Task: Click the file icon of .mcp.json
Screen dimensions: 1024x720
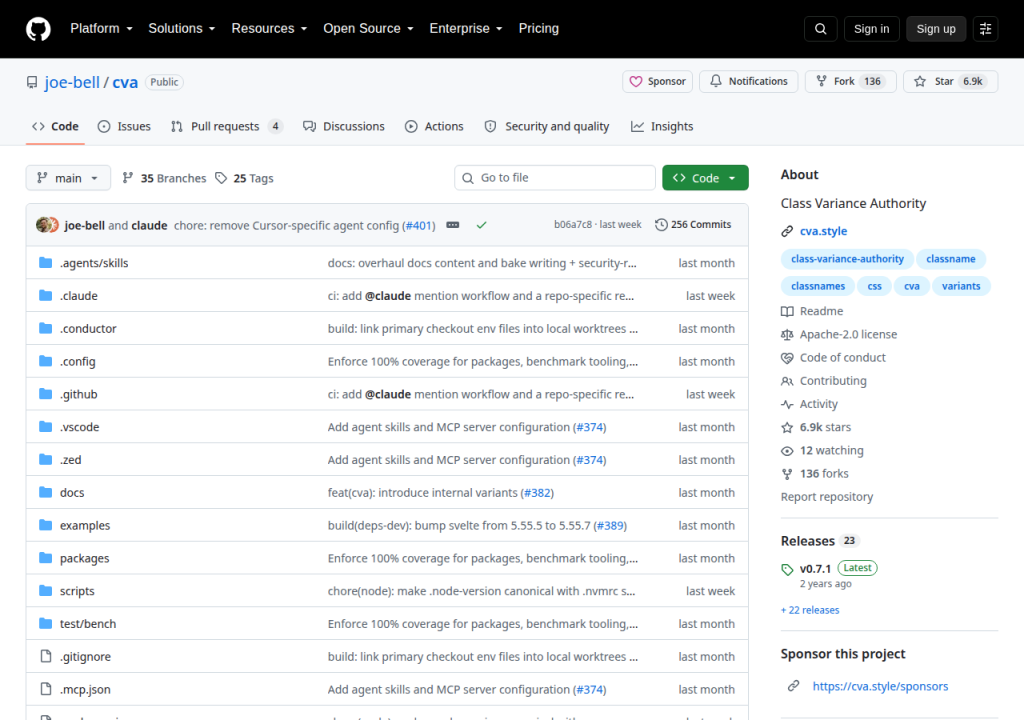Action: (46, 689)
